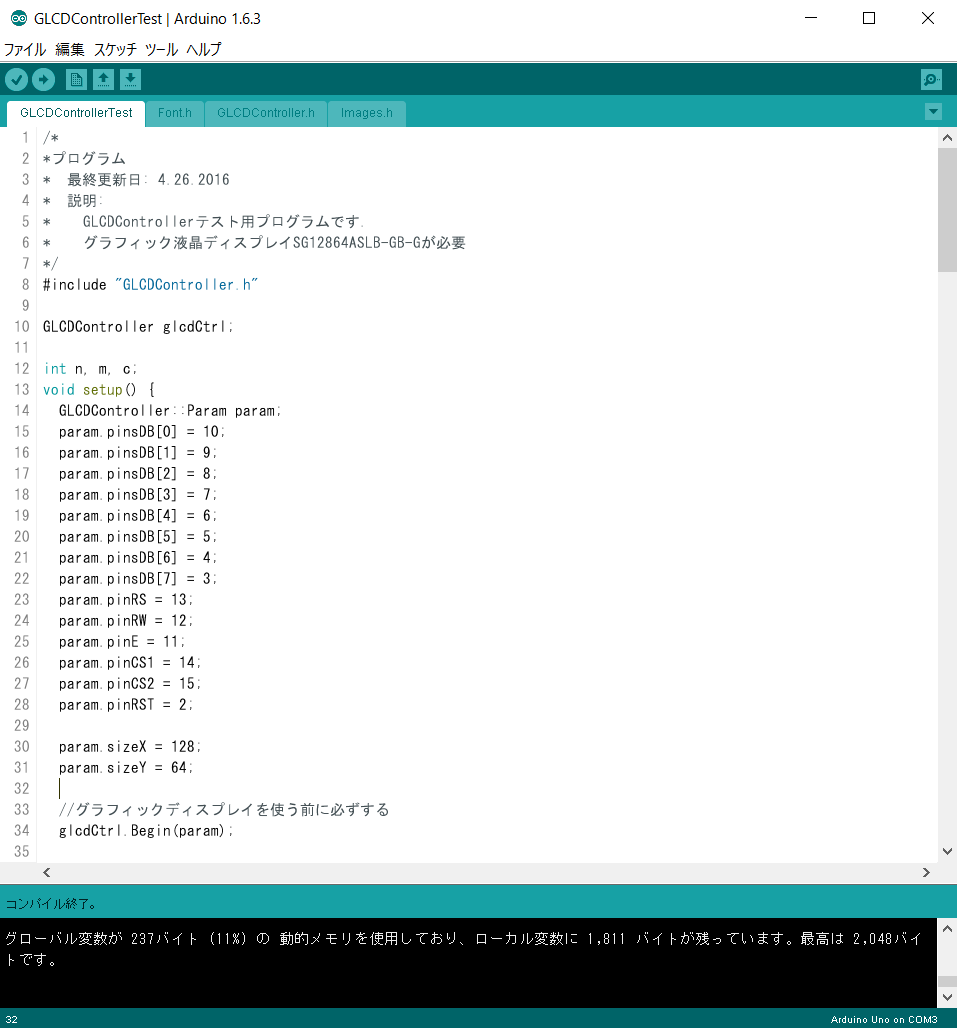This screenshot has width=957, height=1028.
Task: Click the console memory usage message
Action: (463, 949)
